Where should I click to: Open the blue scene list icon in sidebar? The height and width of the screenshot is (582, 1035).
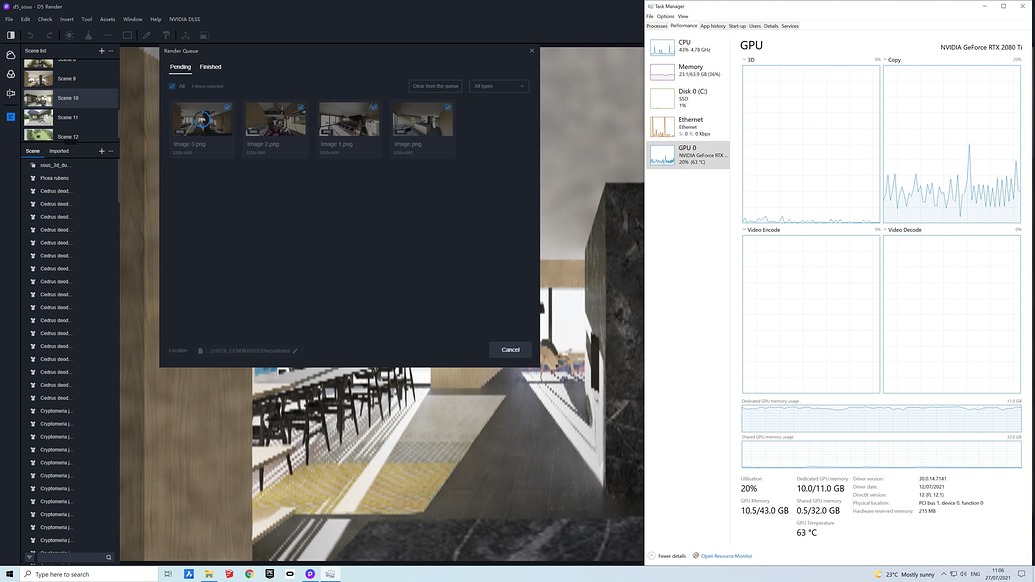click(x=11, y=117)
